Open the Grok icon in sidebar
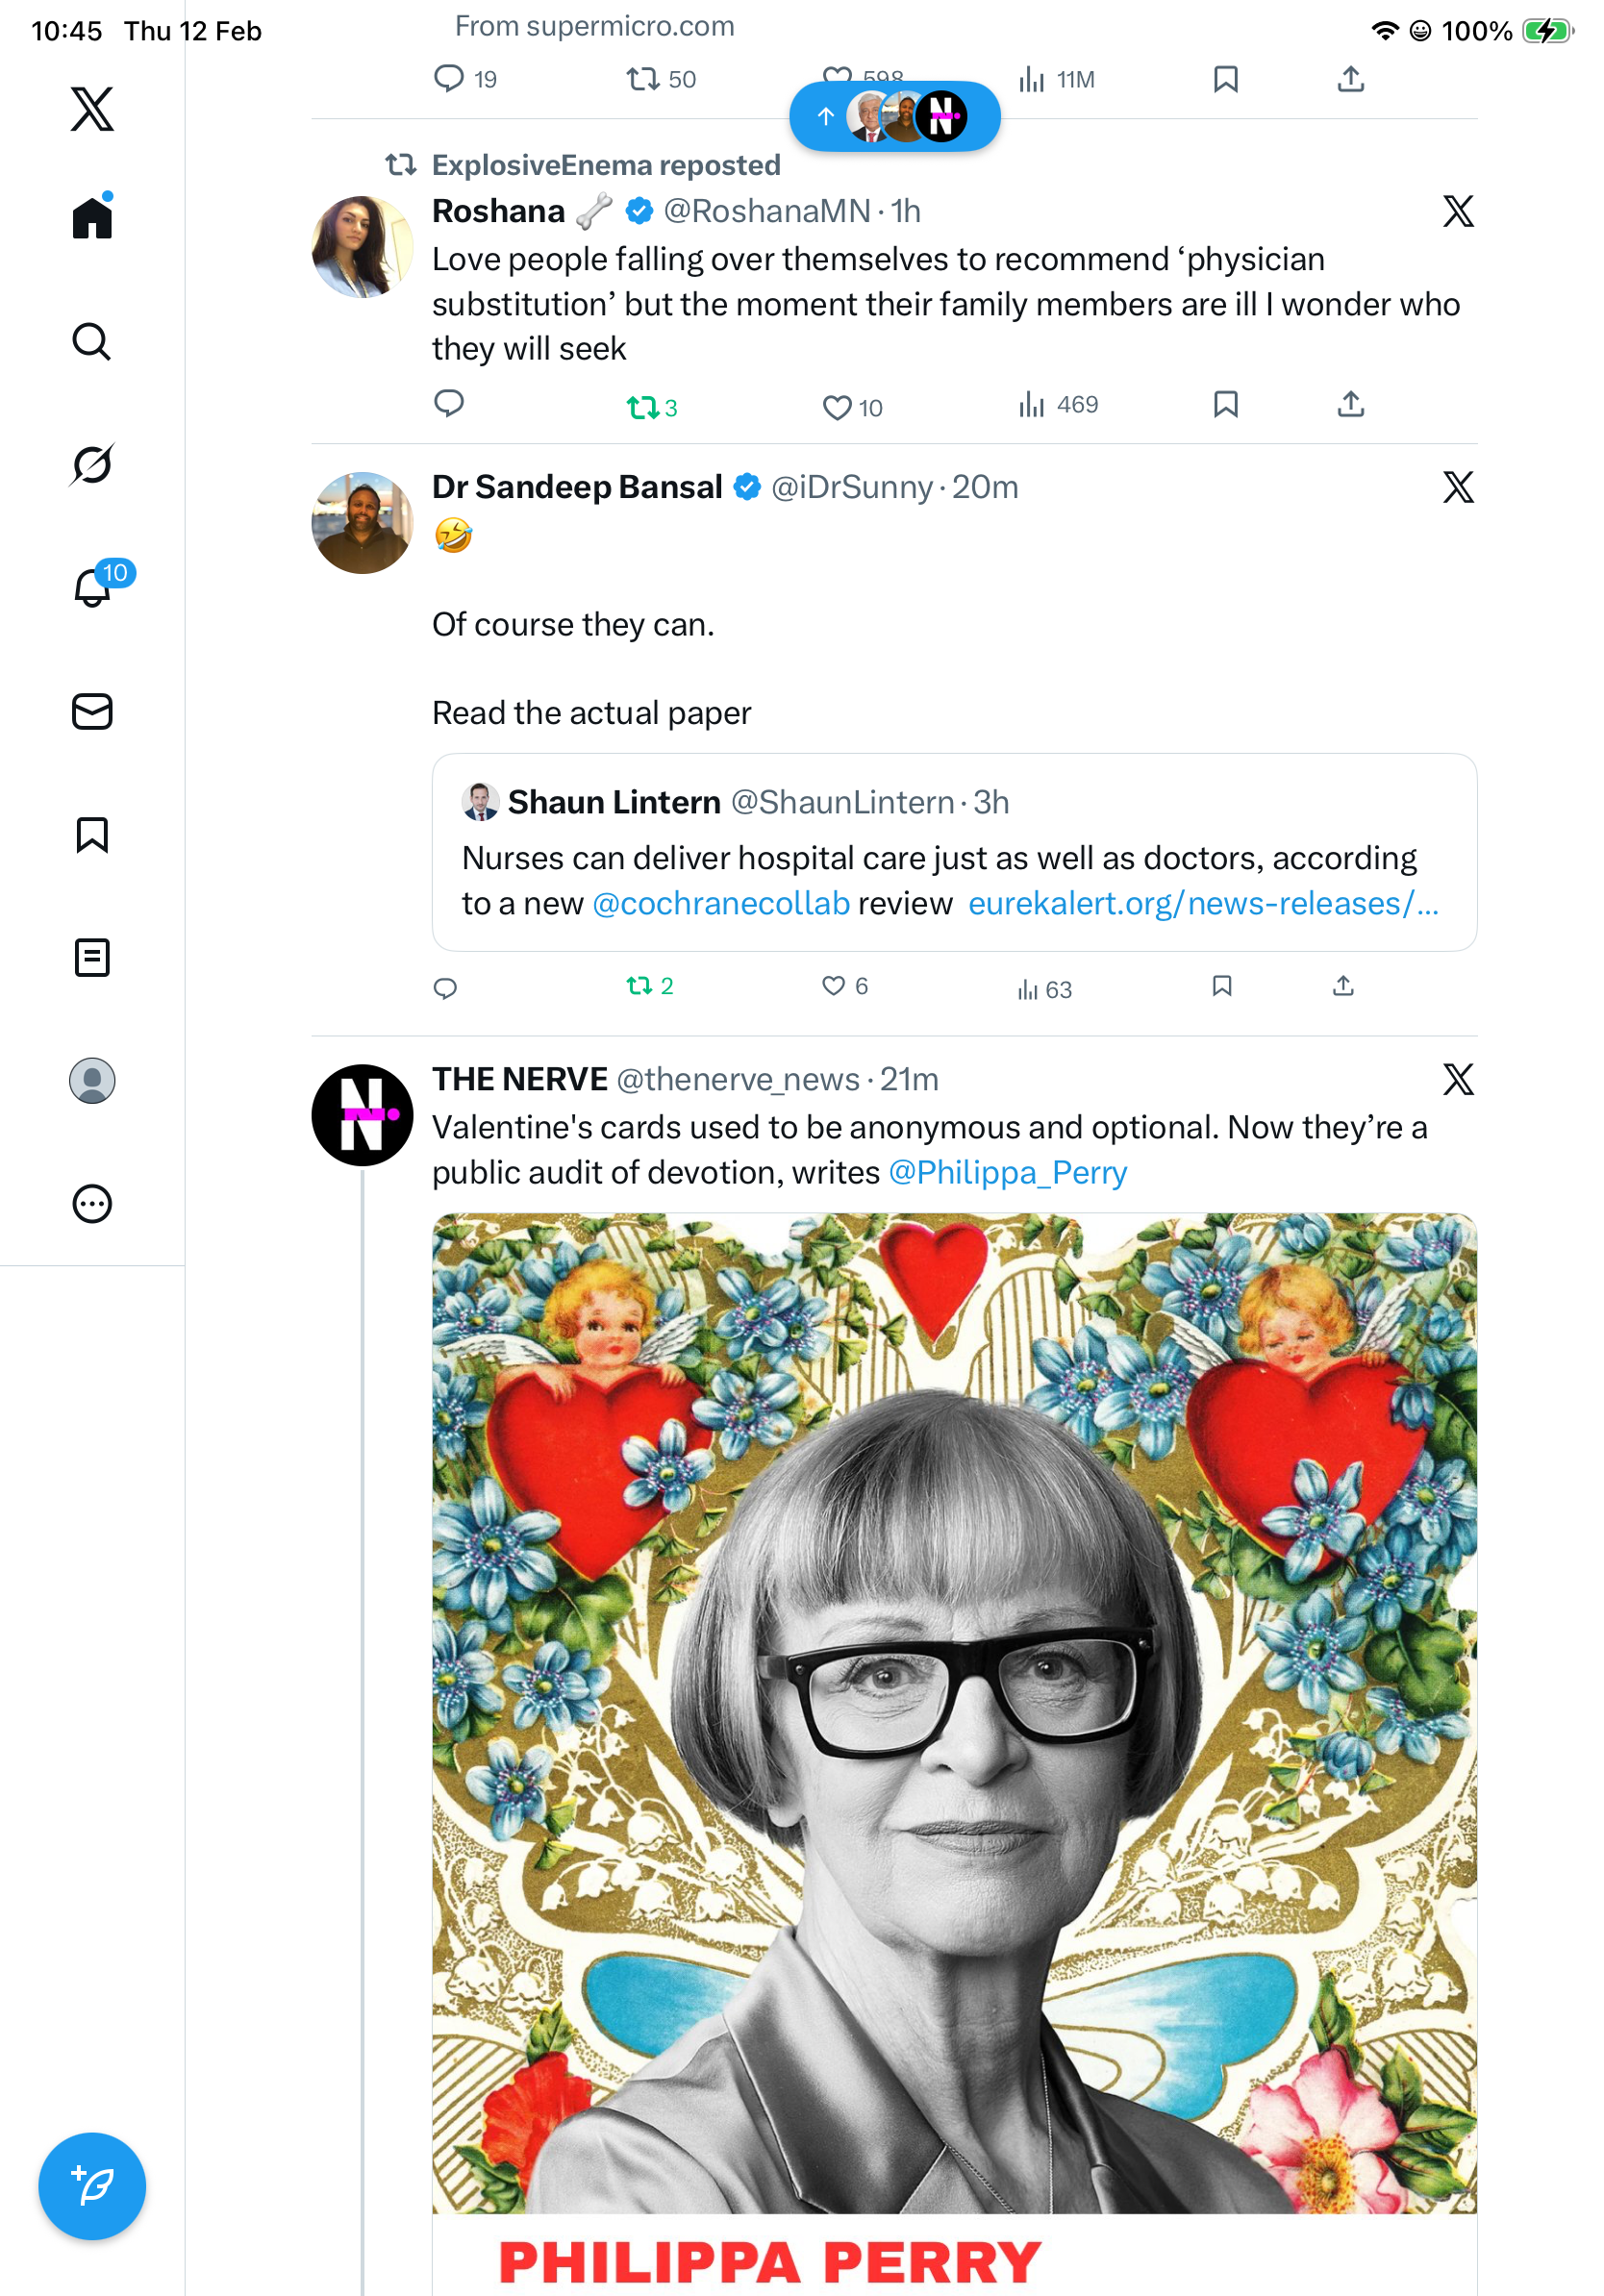 (x=92, y=464)
